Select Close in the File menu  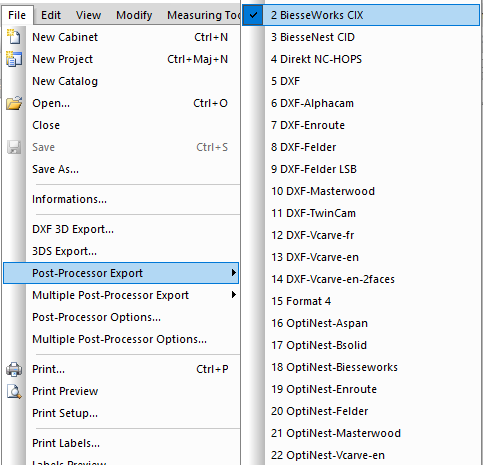tap(121, 125)
